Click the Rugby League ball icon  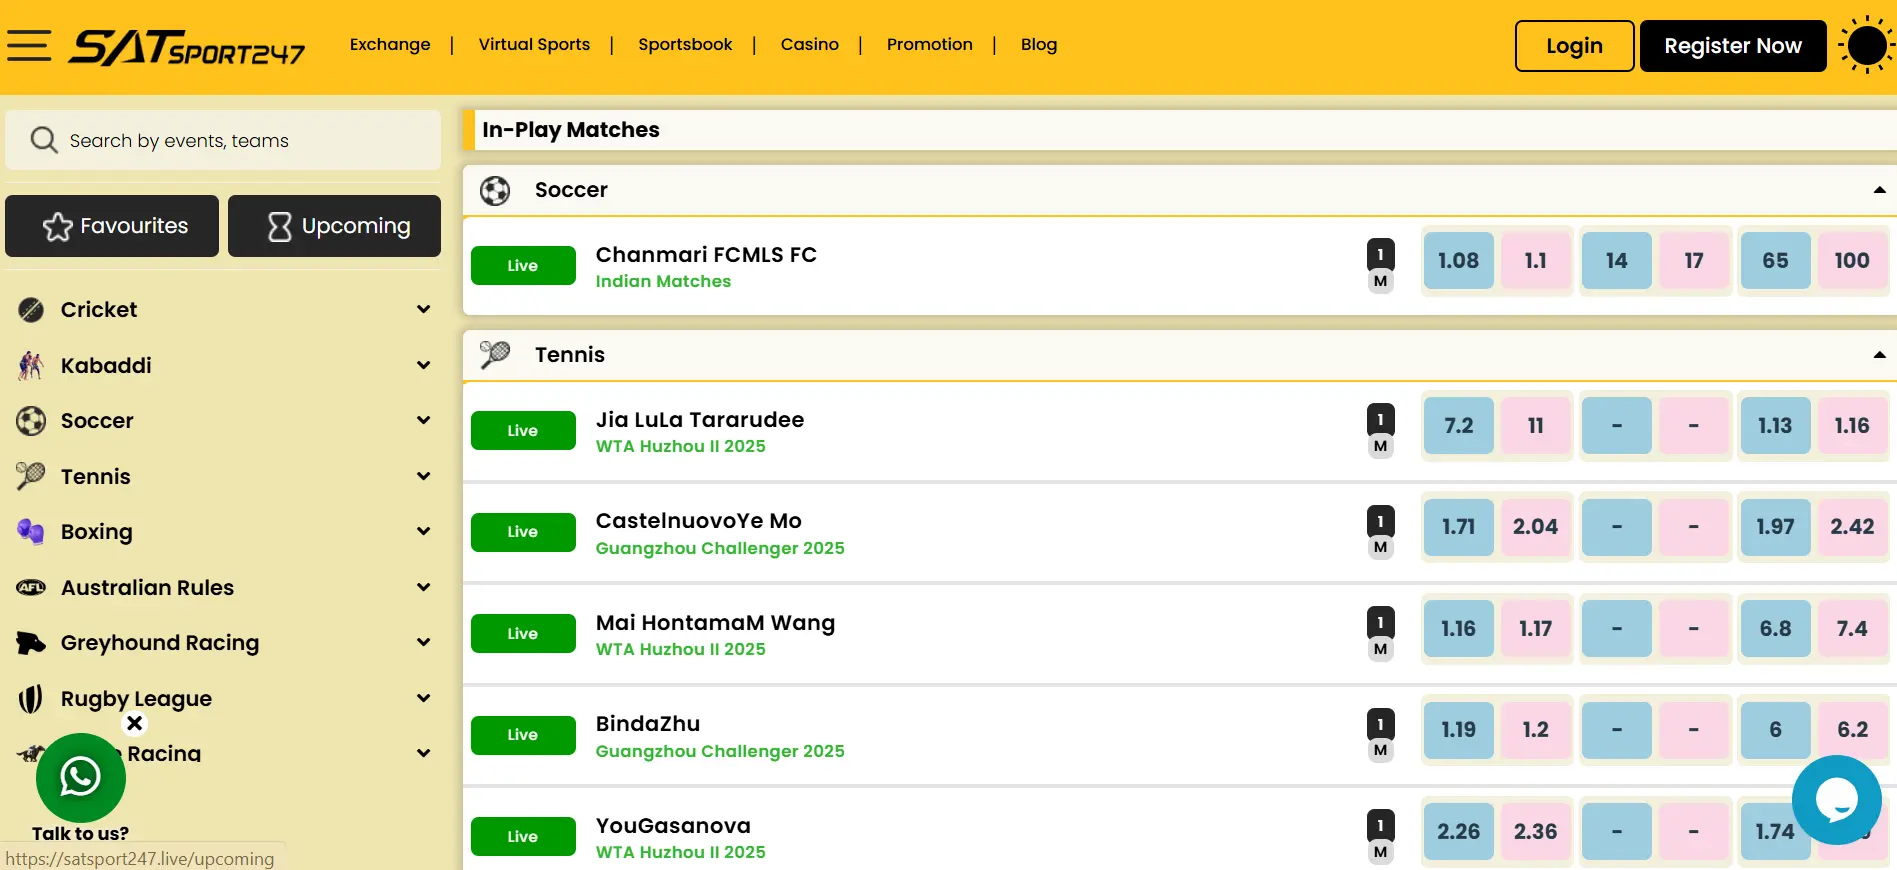coord(31,698)
